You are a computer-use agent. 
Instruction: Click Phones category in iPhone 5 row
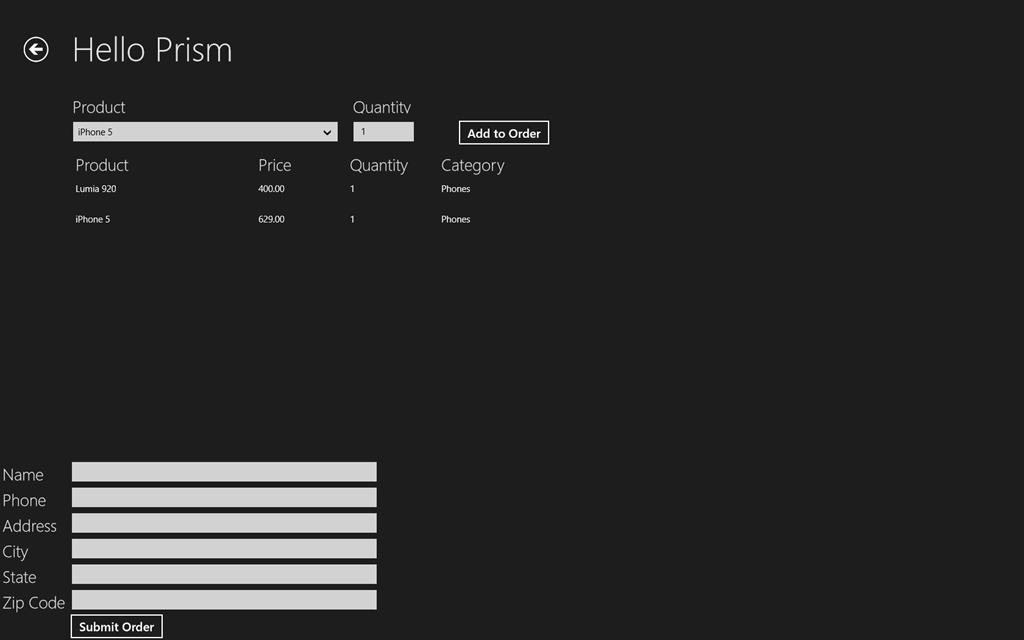click(x=455, y=219)
